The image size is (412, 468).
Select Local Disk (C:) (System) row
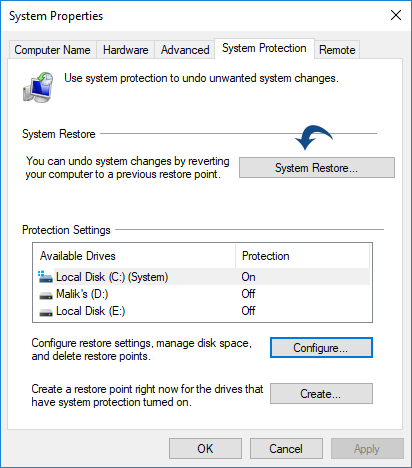[x=203, y=277]
